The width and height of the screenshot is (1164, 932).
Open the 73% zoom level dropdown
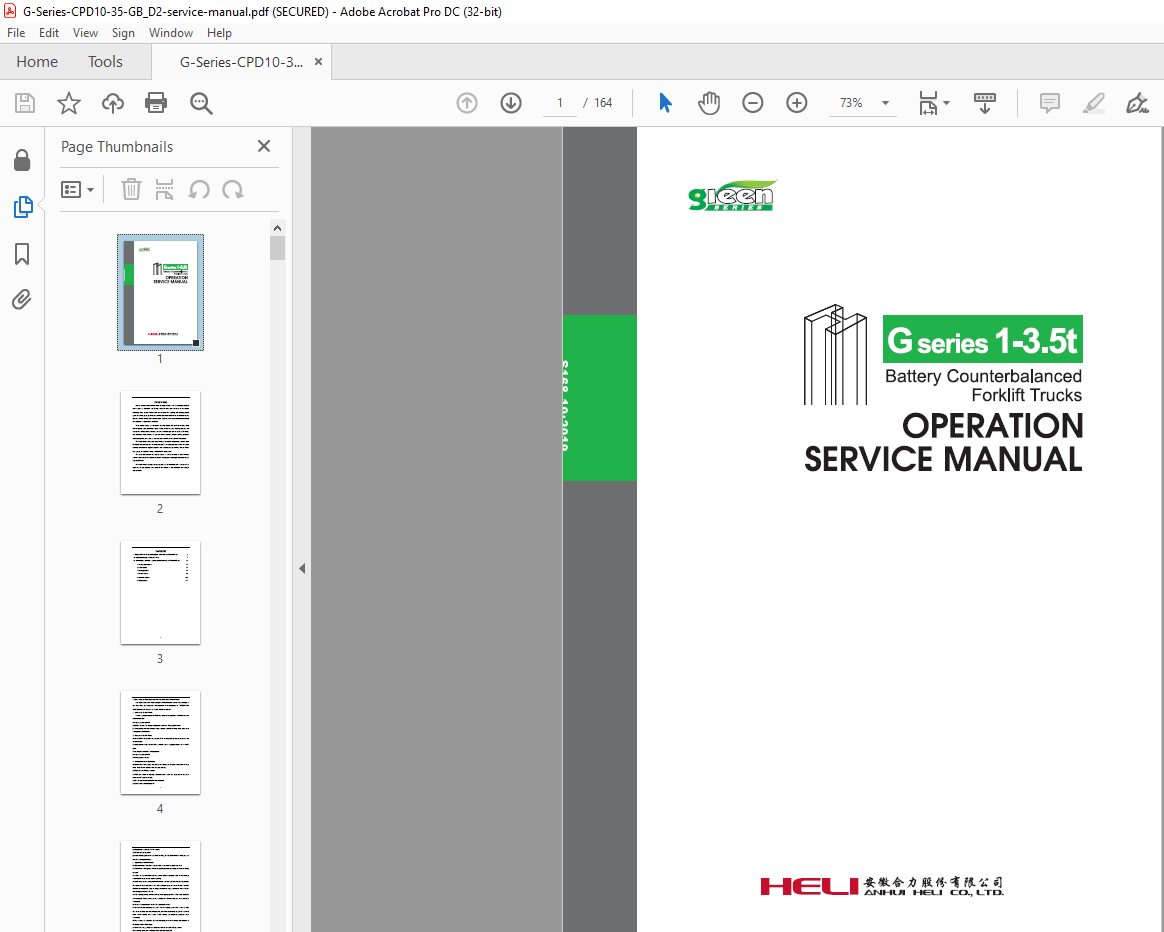pos(863,103)
